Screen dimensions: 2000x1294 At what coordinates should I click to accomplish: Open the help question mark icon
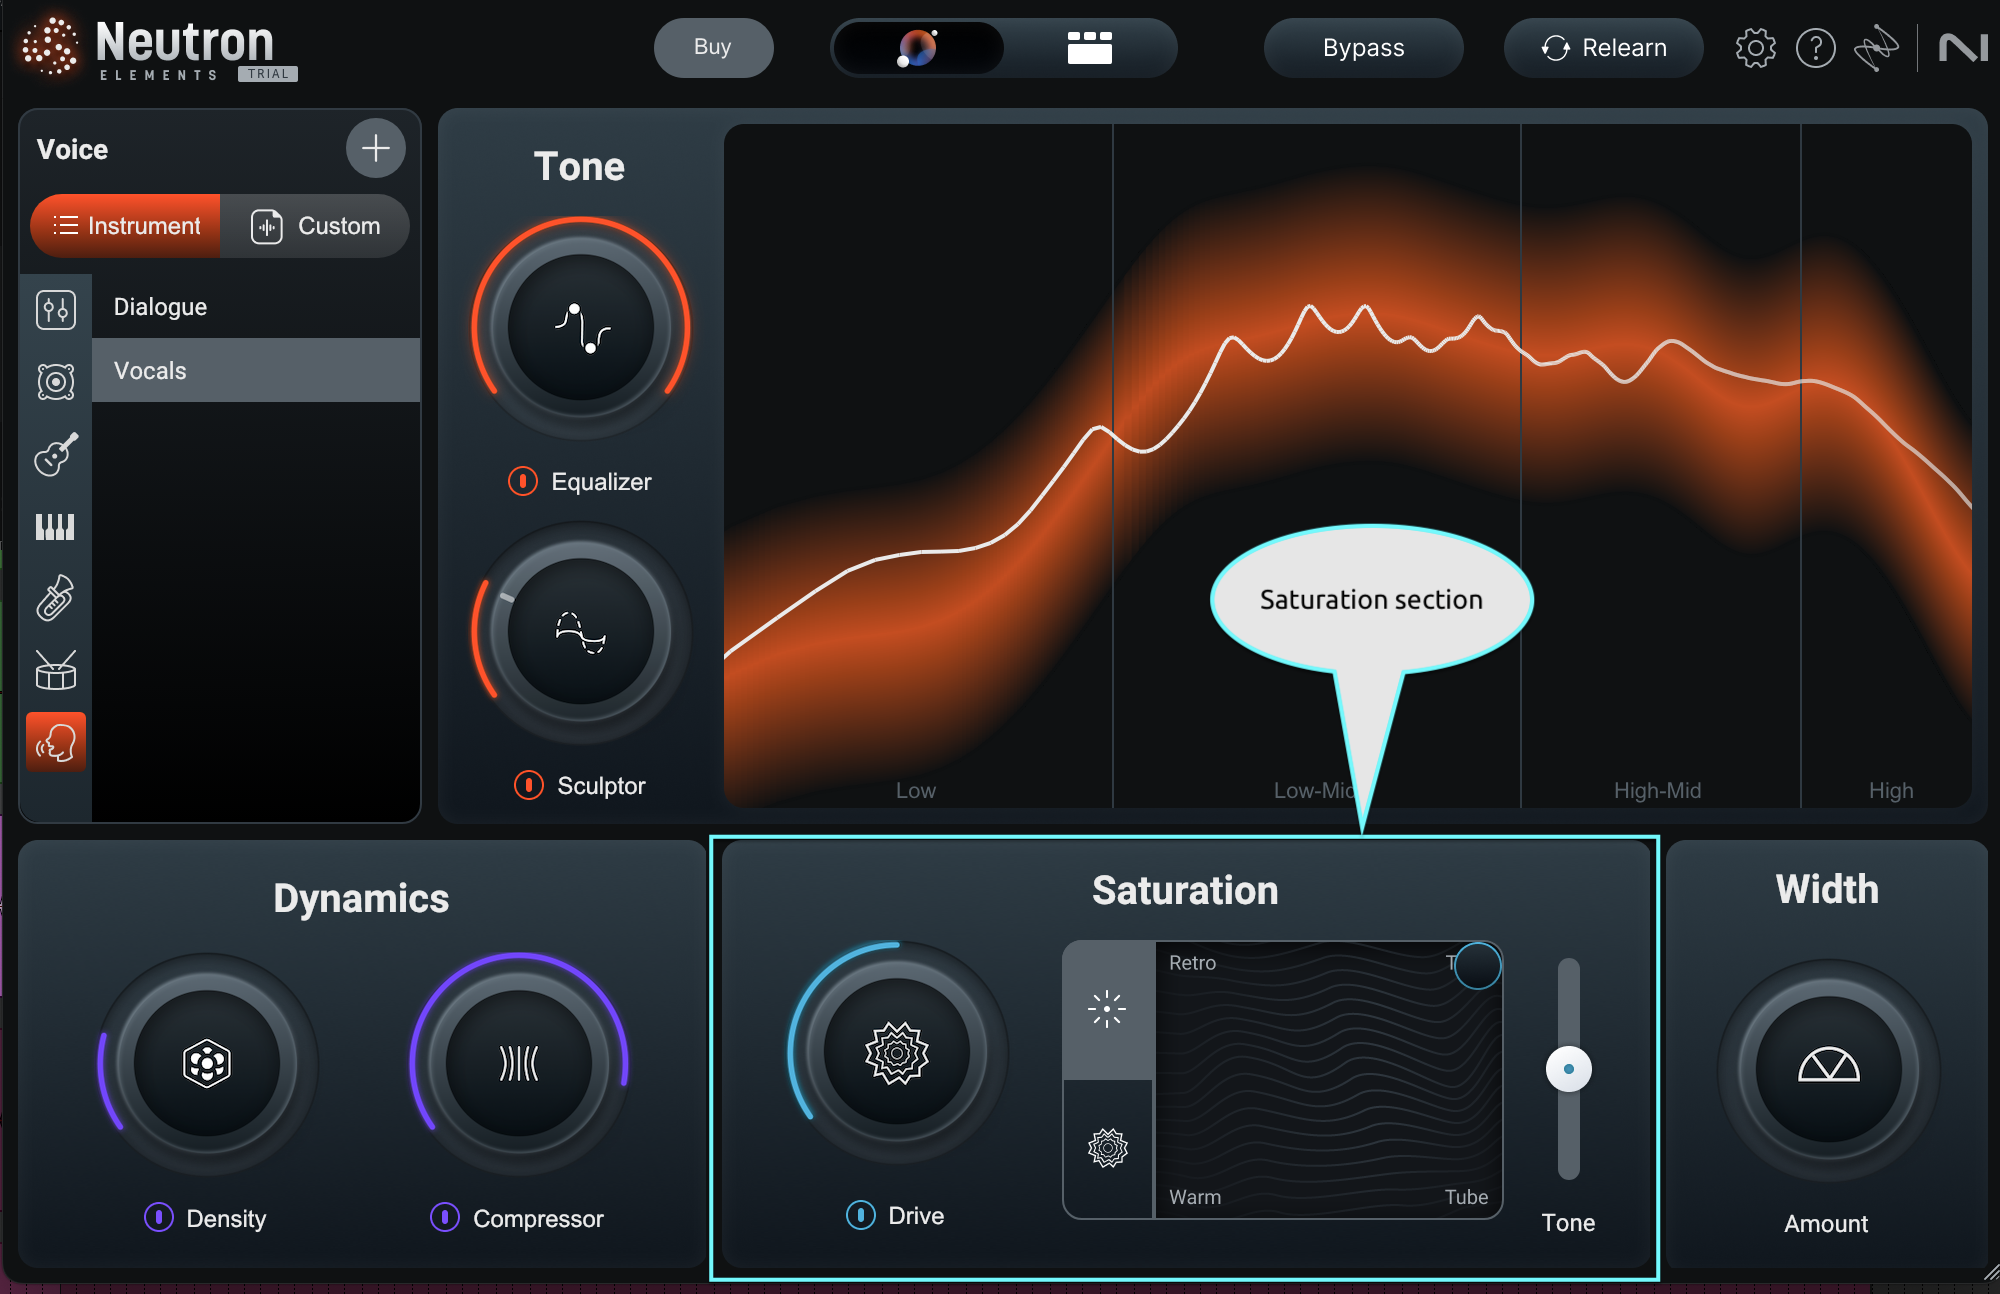tap(1815, 47)
